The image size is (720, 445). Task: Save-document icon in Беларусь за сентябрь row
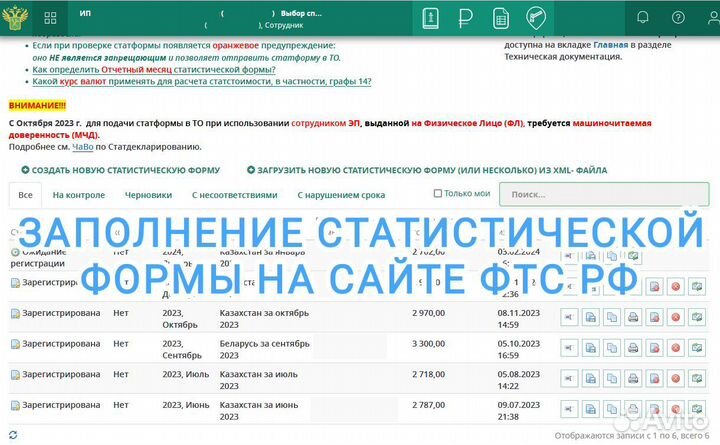pyautogui.click(x=591, y=348)
